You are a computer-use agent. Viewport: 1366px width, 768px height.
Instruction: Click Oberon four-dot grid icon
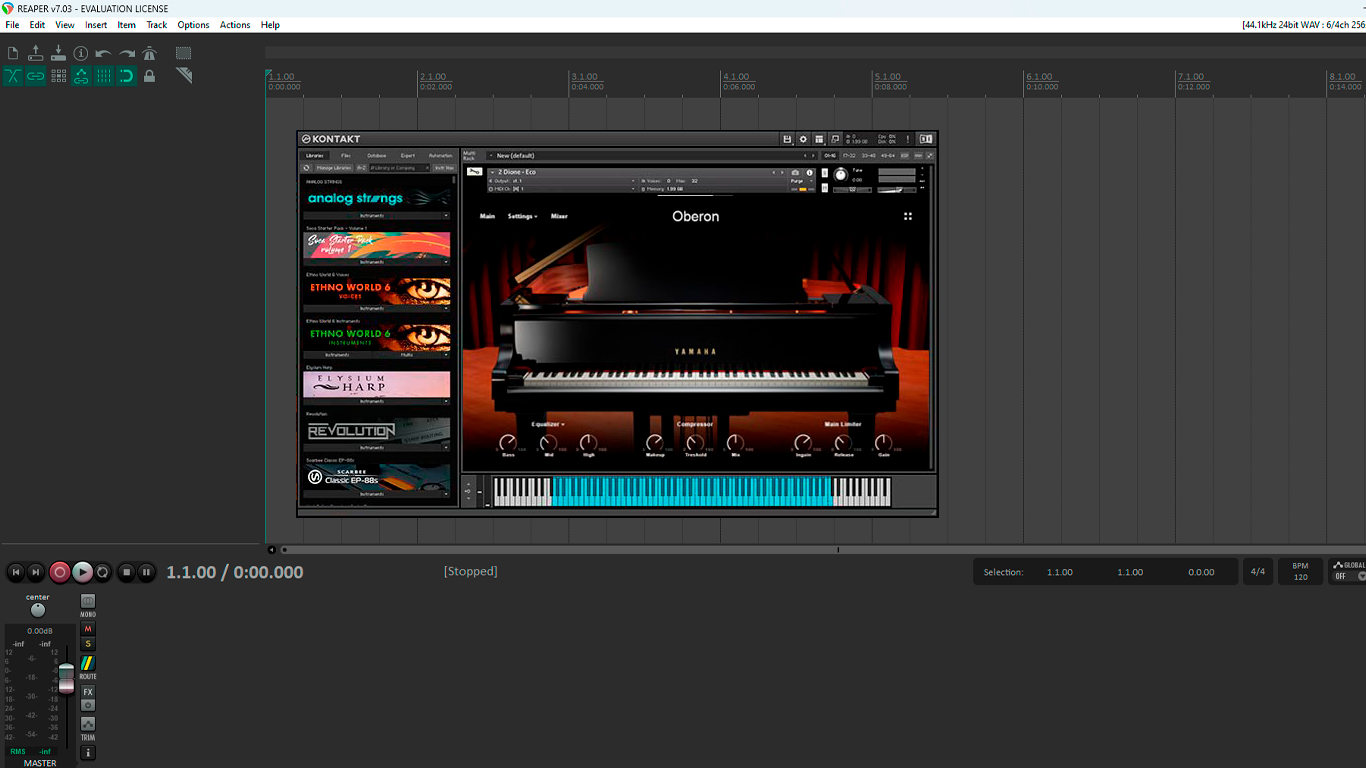coord(908,216)
